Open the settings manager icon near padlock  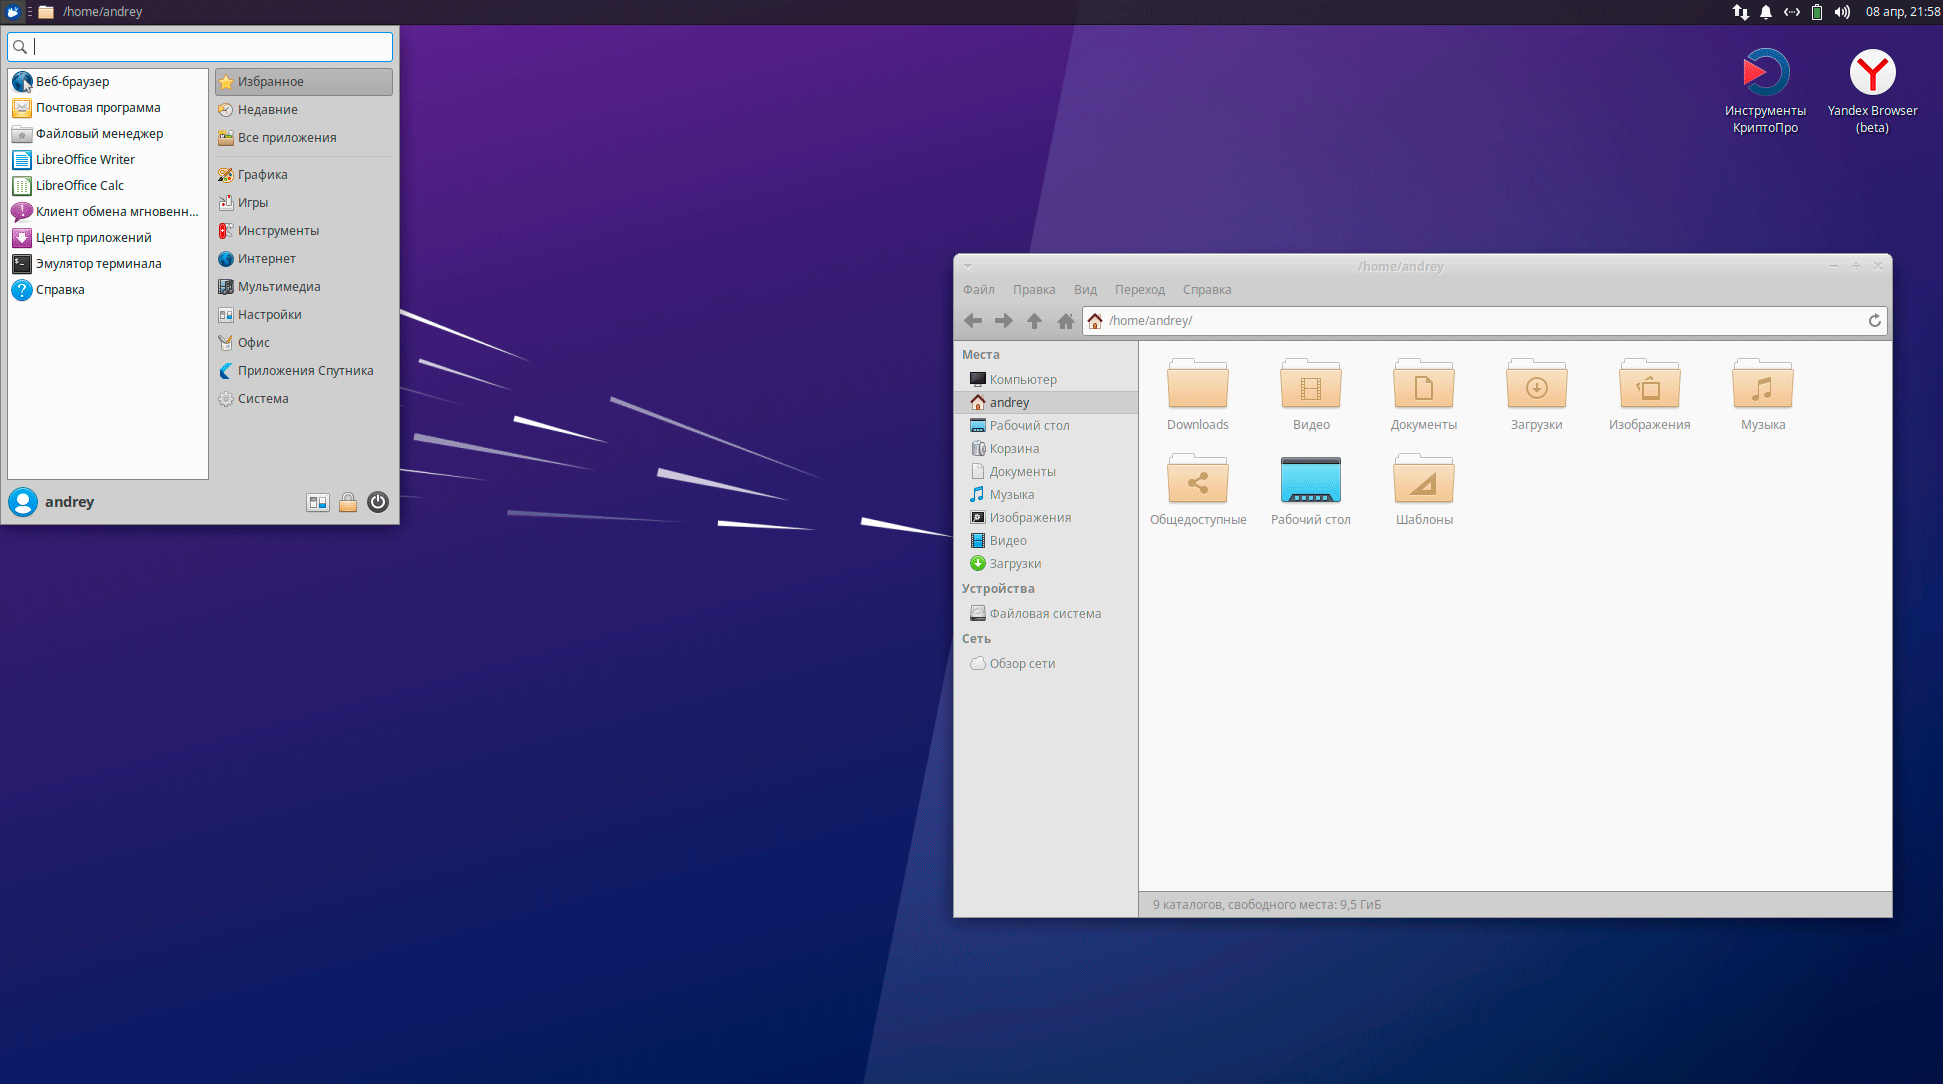[317, 502]
